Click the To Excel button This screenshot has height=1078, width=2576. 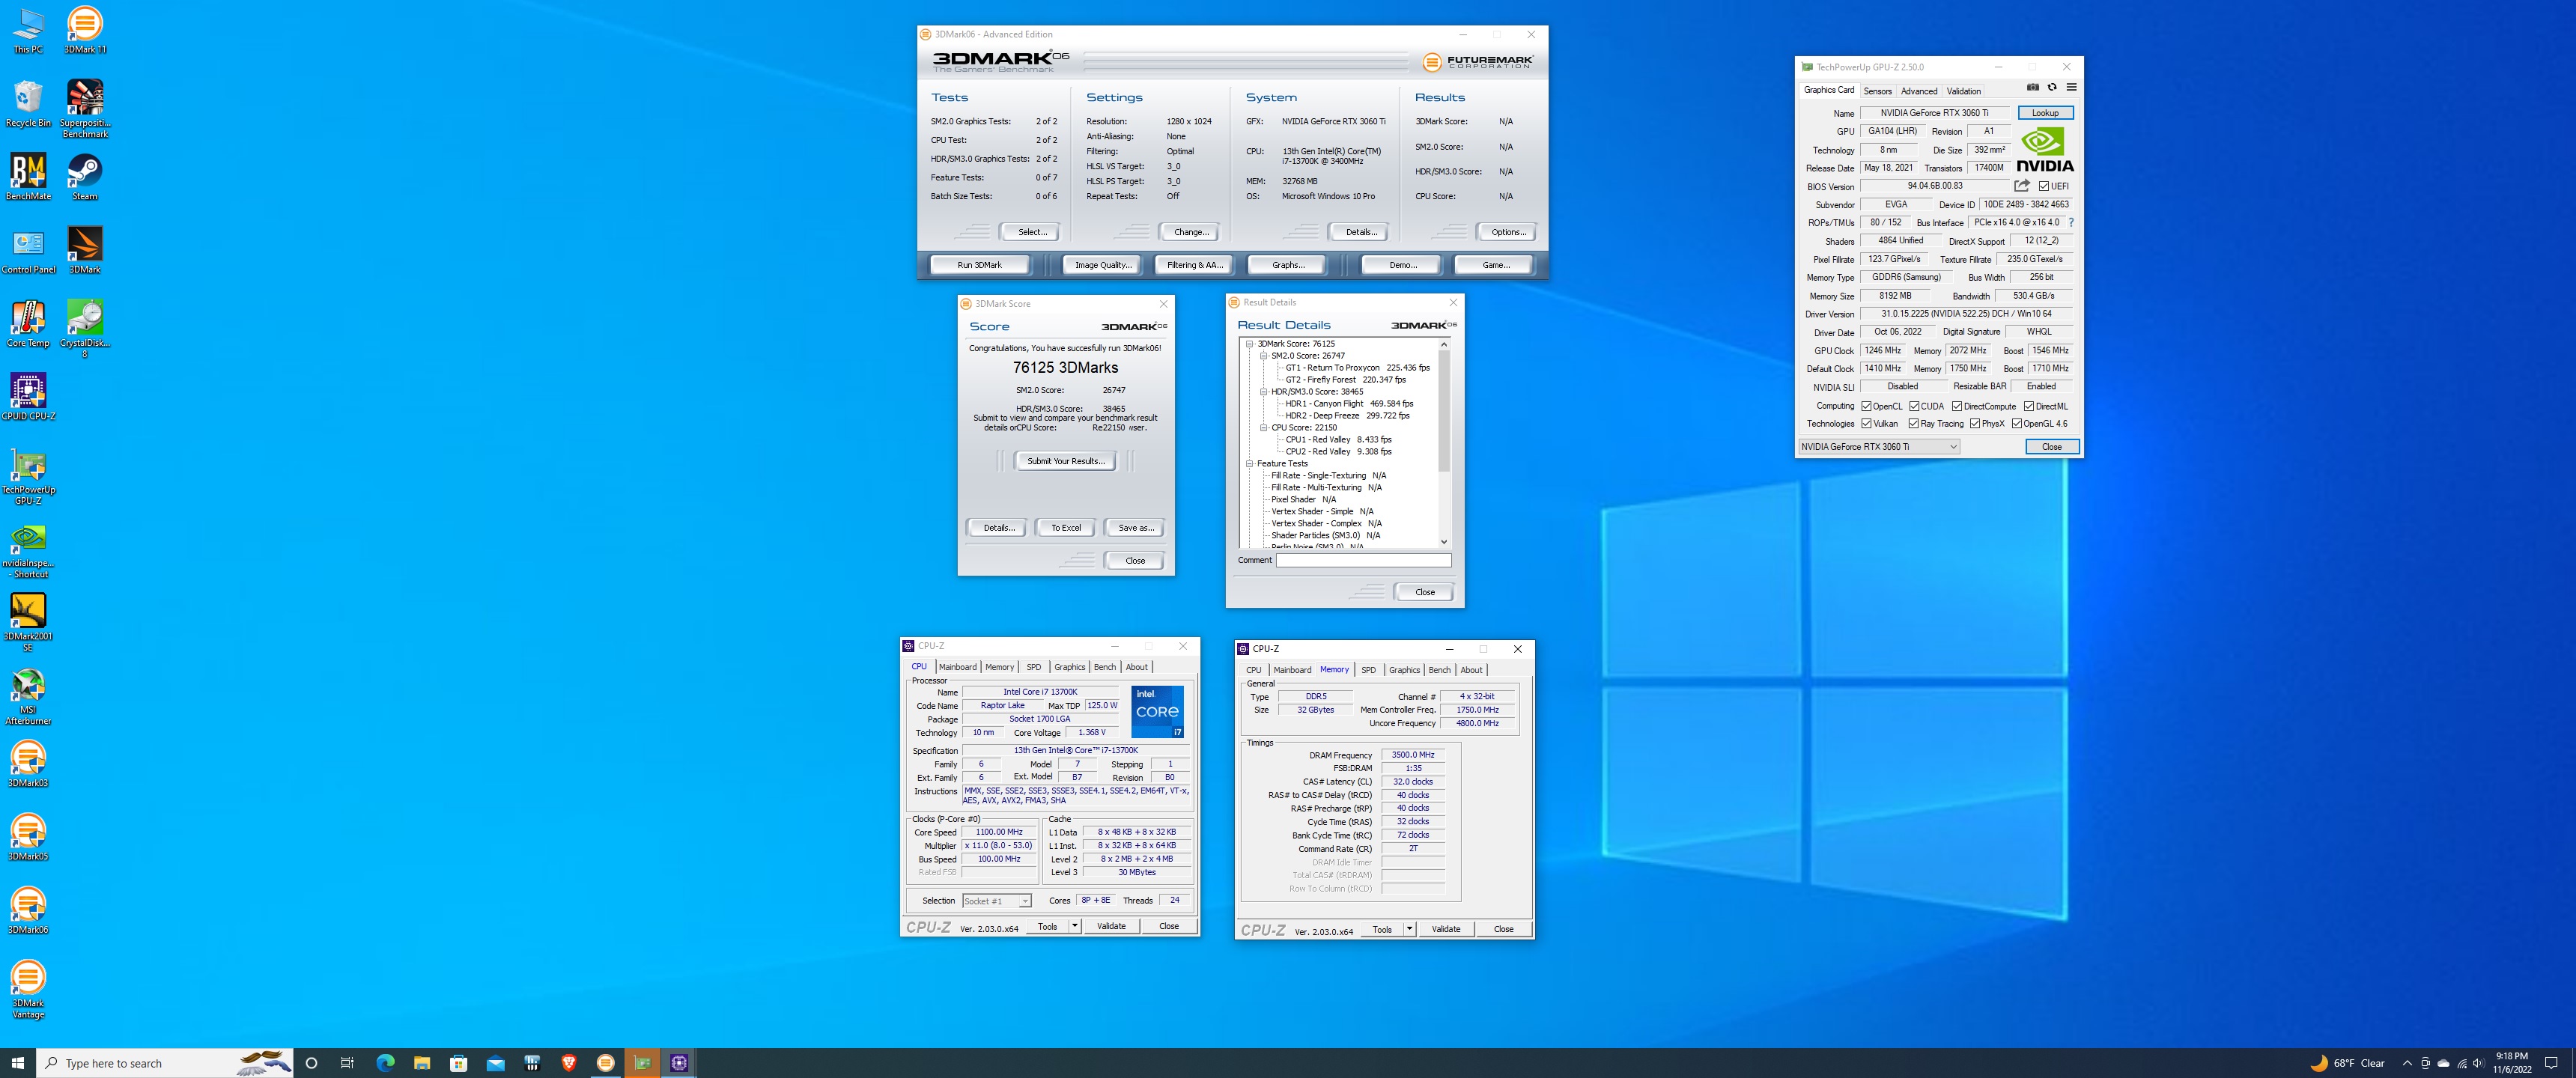(x=1066, y=528)
